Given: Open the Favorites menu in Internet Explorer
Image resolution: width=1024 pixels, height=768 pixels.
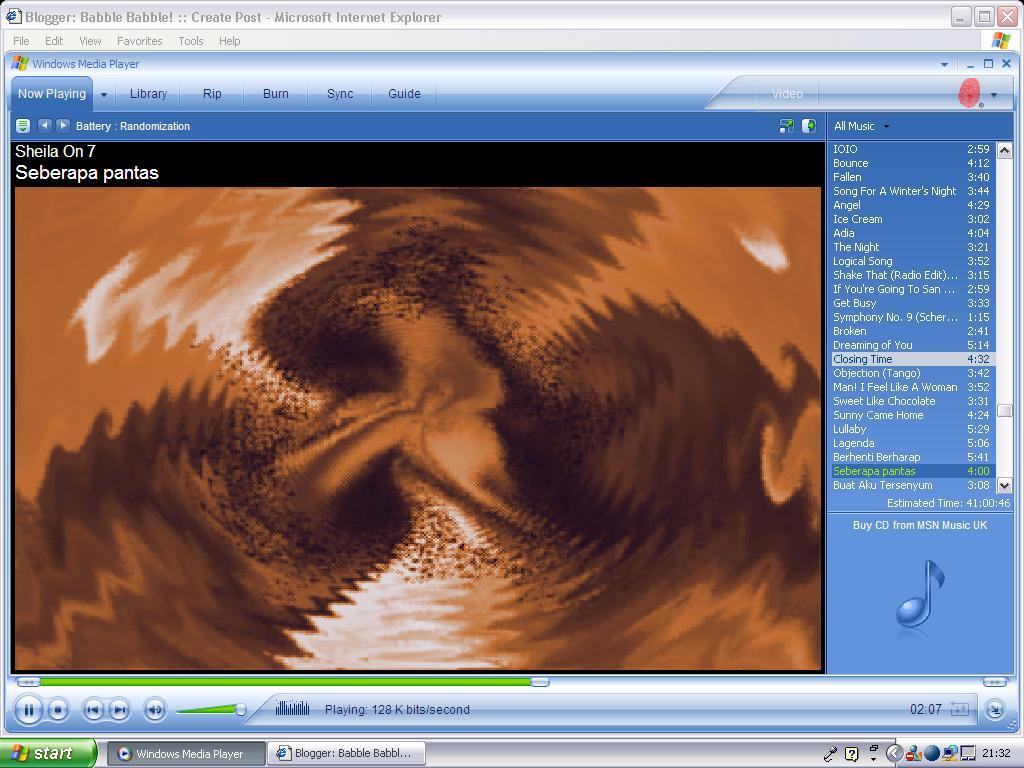Looking at the screenshot, I should click(x=140, y=40).
